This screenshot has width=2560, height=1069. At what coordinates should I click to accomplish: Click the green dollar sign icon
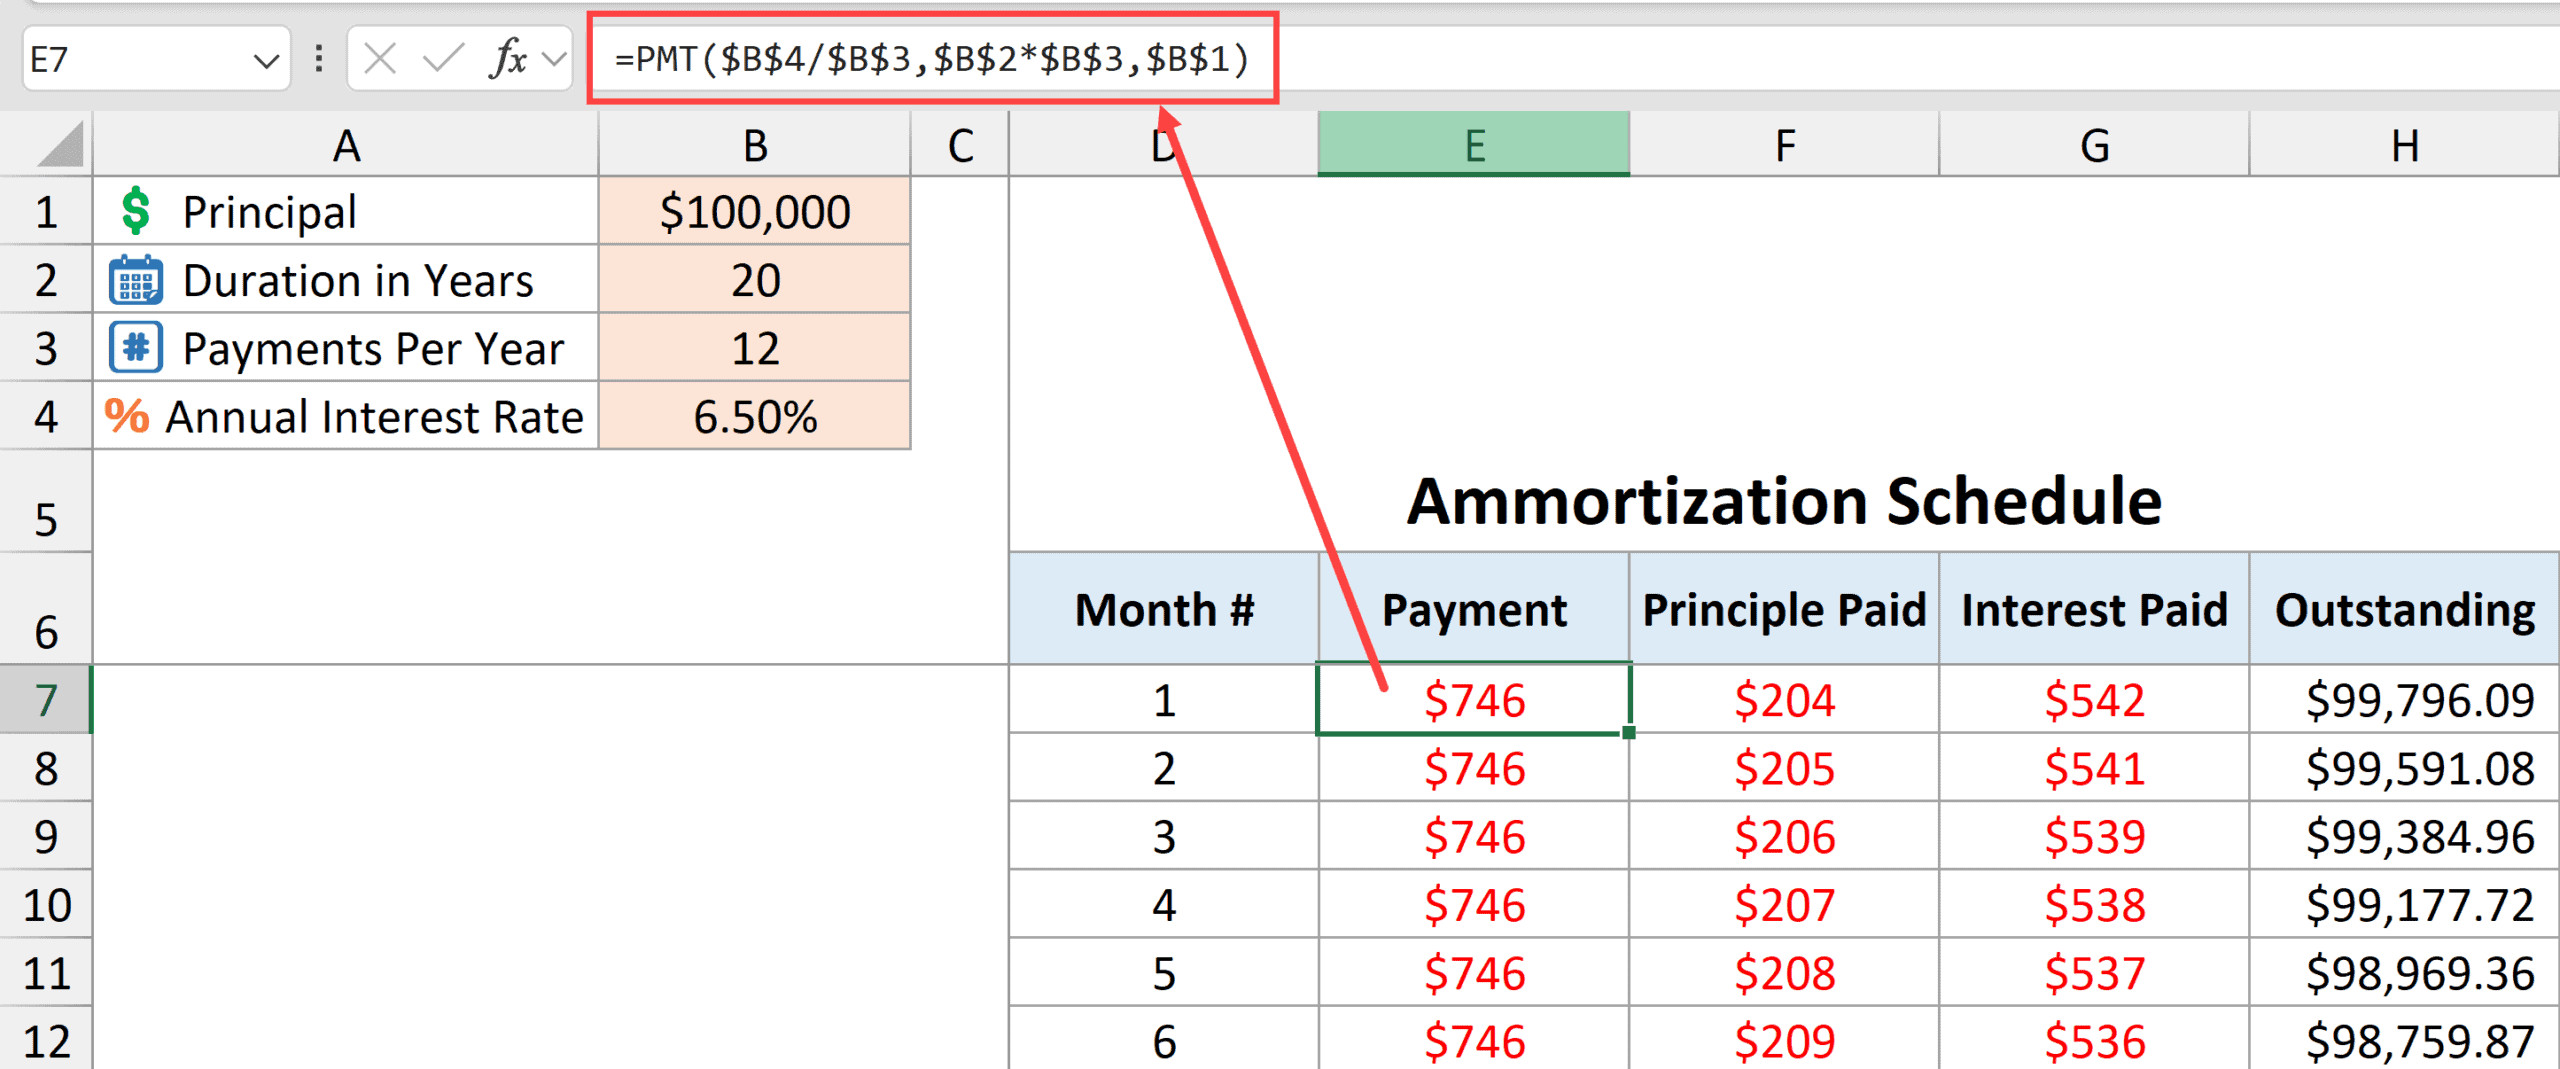pyautogui.click(x=135, y=212)
